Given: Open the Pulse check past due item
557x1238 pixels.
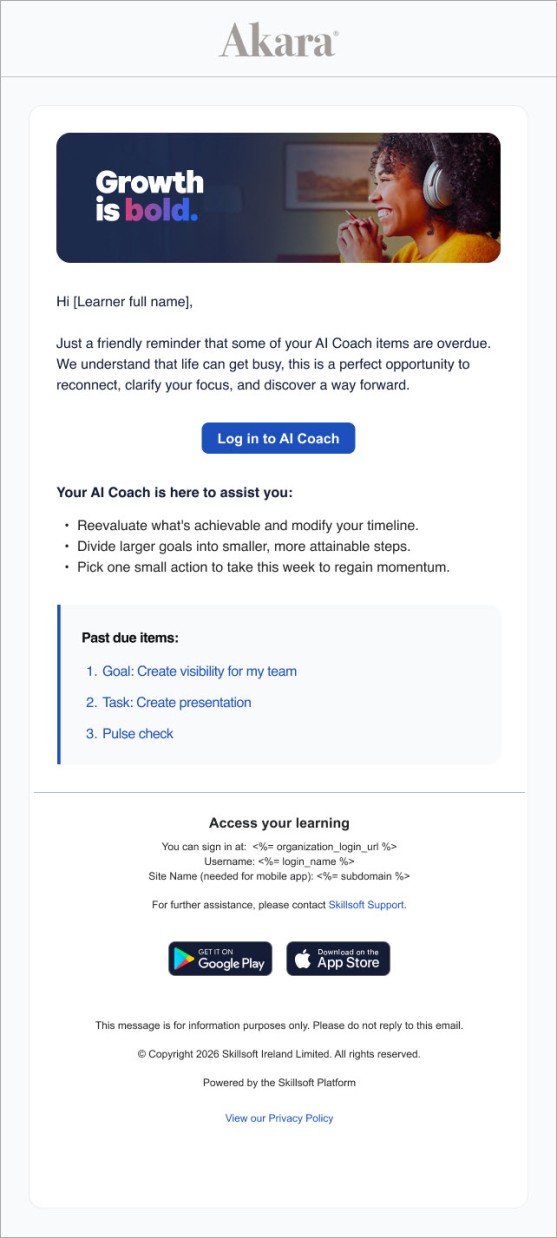Looking at the screenshot, I should (137, 733).
